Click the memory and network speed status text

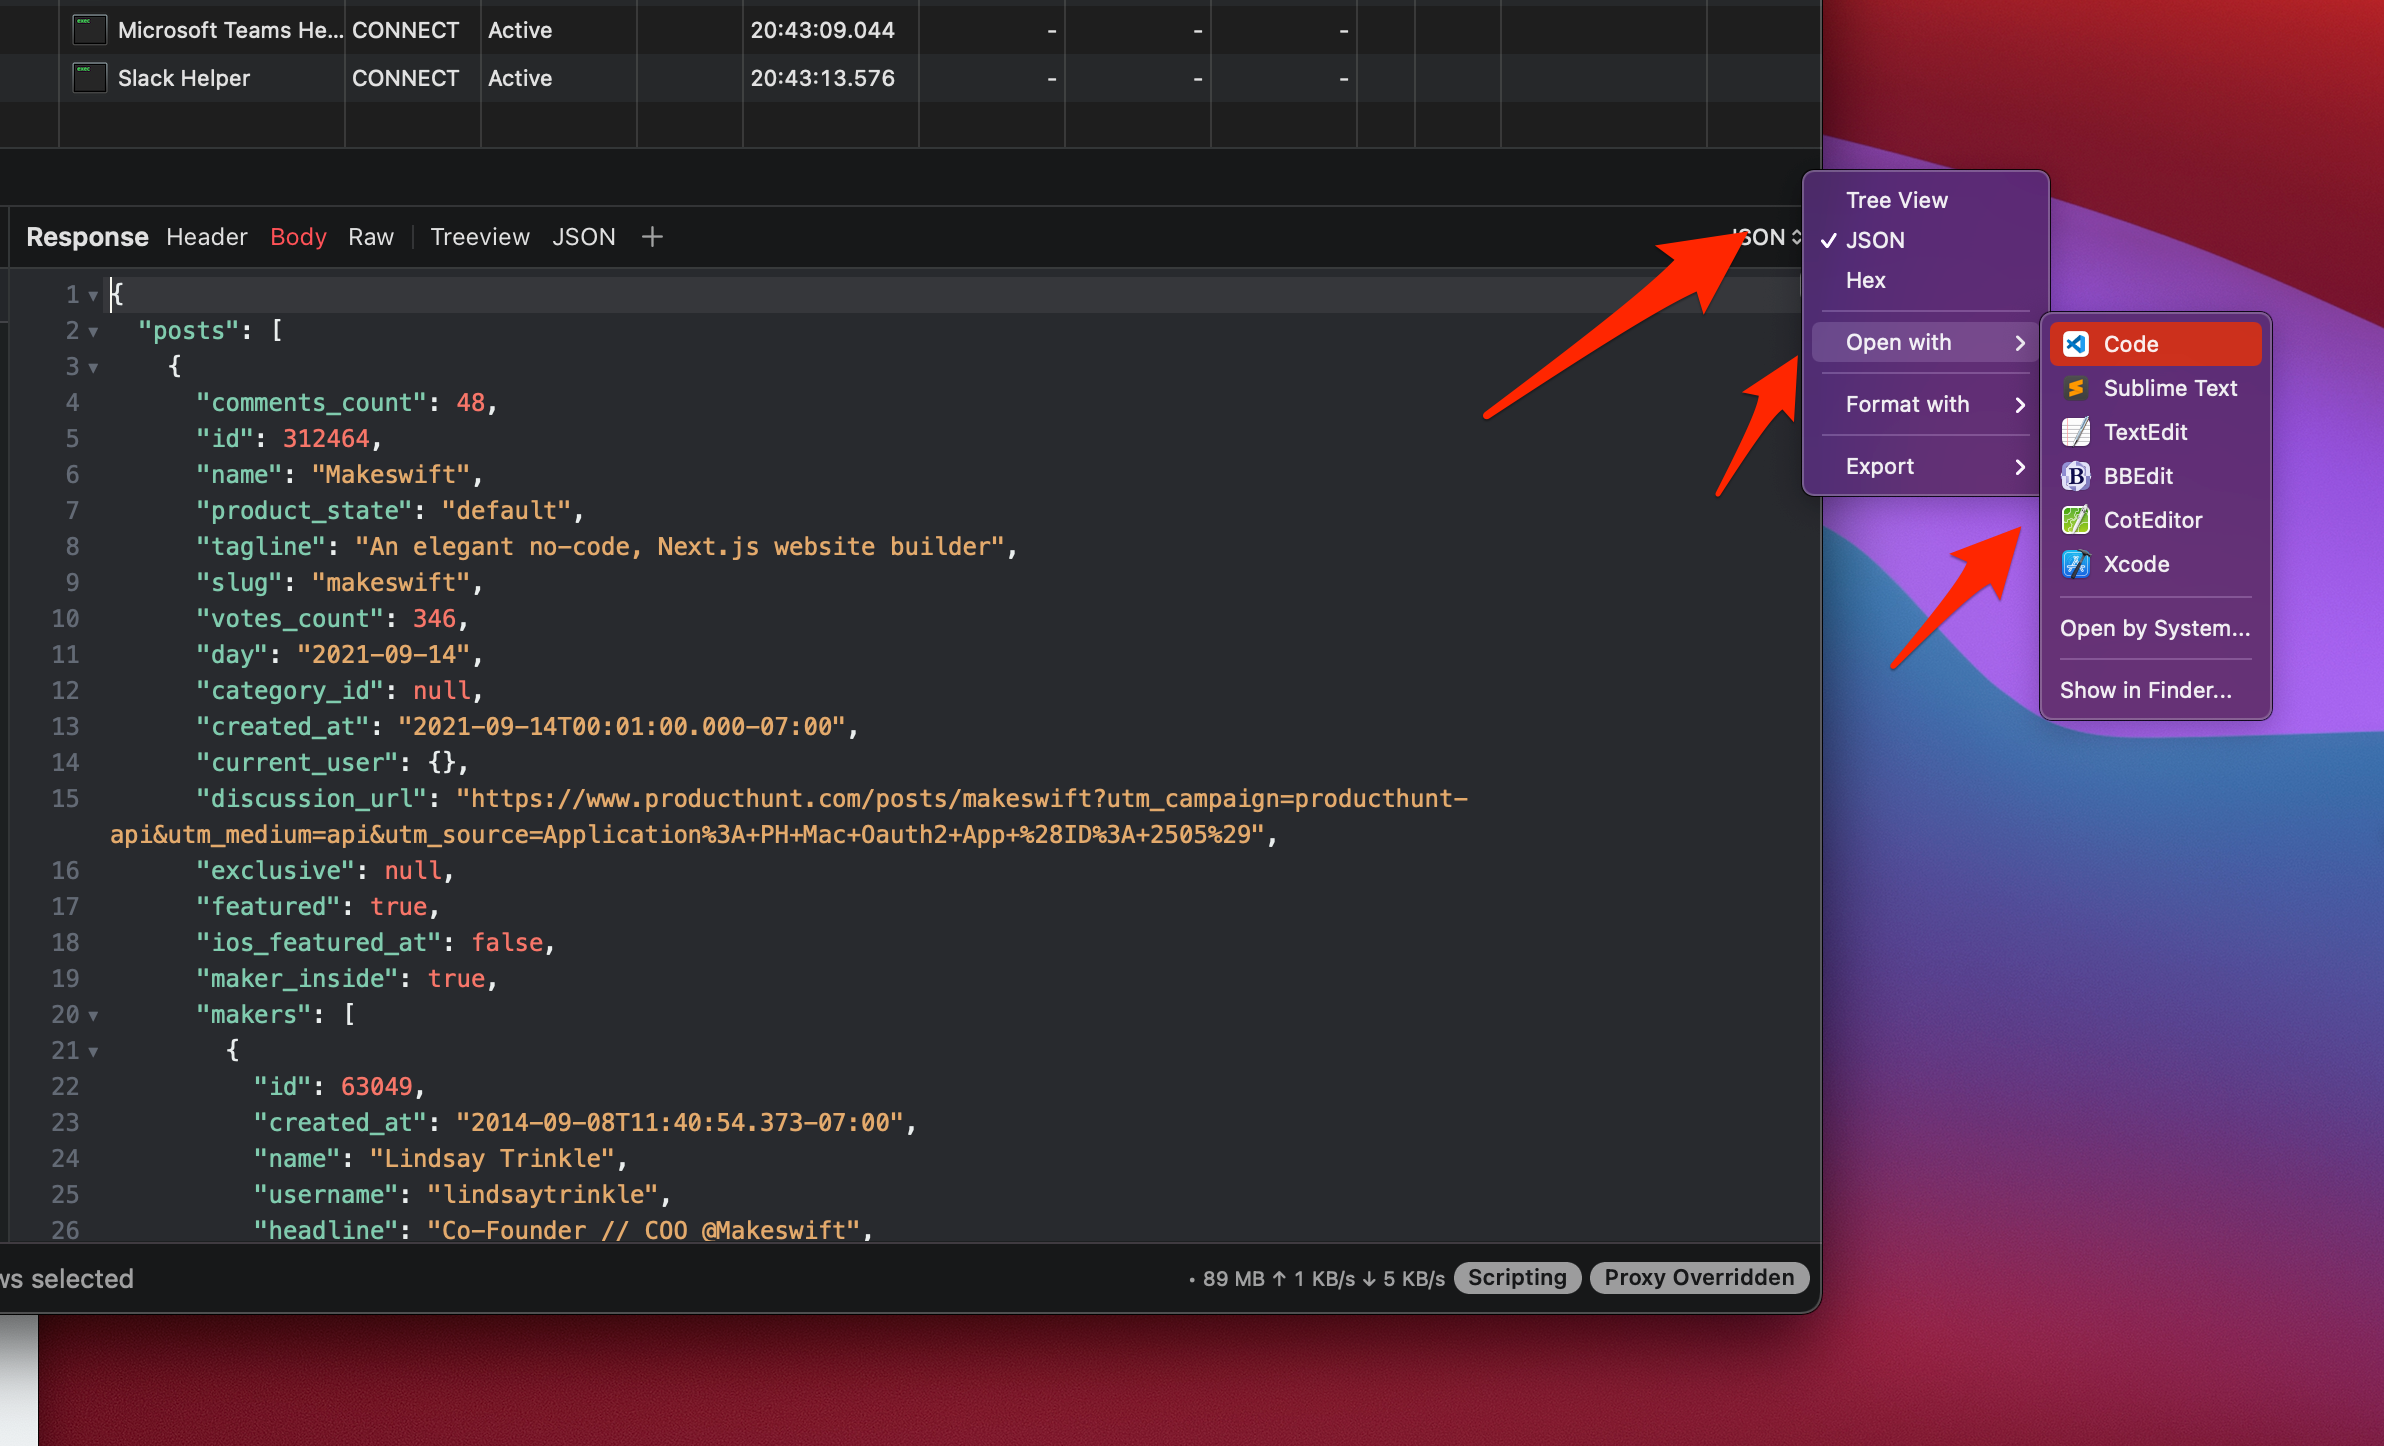coord(1317,1278)
